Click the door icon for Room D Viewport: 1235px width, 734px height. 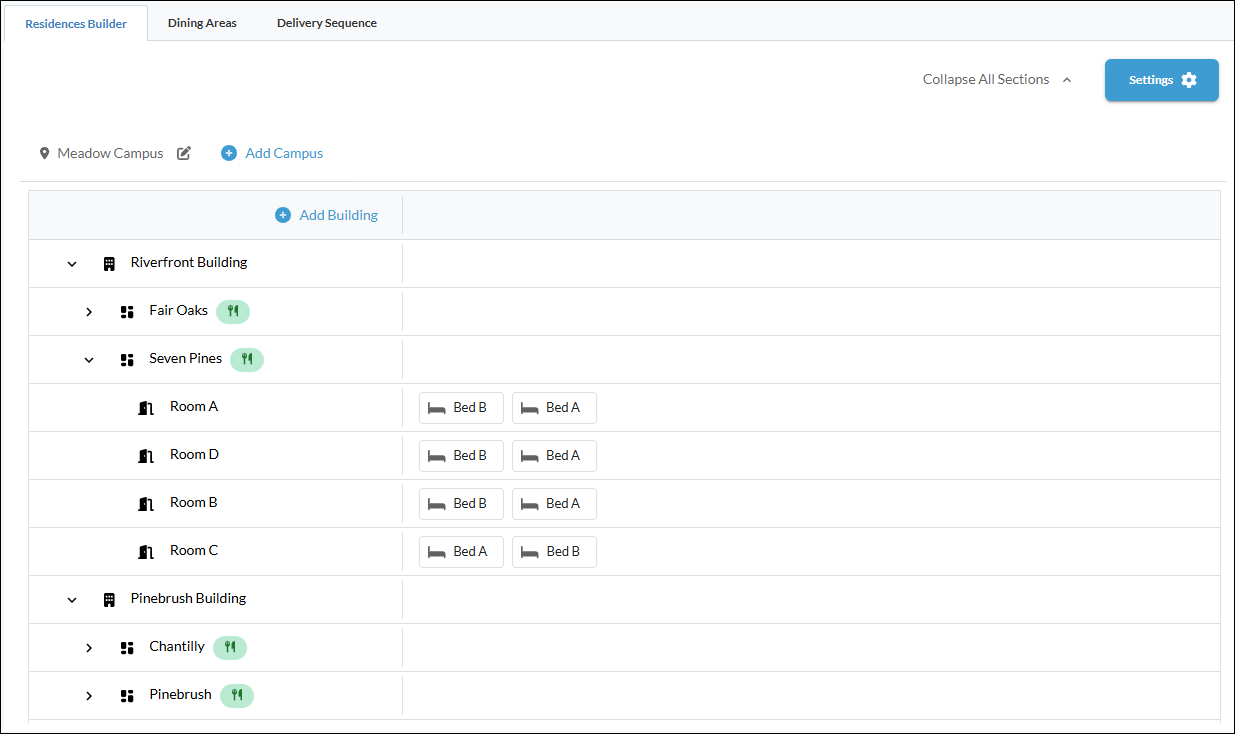pos(146,456)
